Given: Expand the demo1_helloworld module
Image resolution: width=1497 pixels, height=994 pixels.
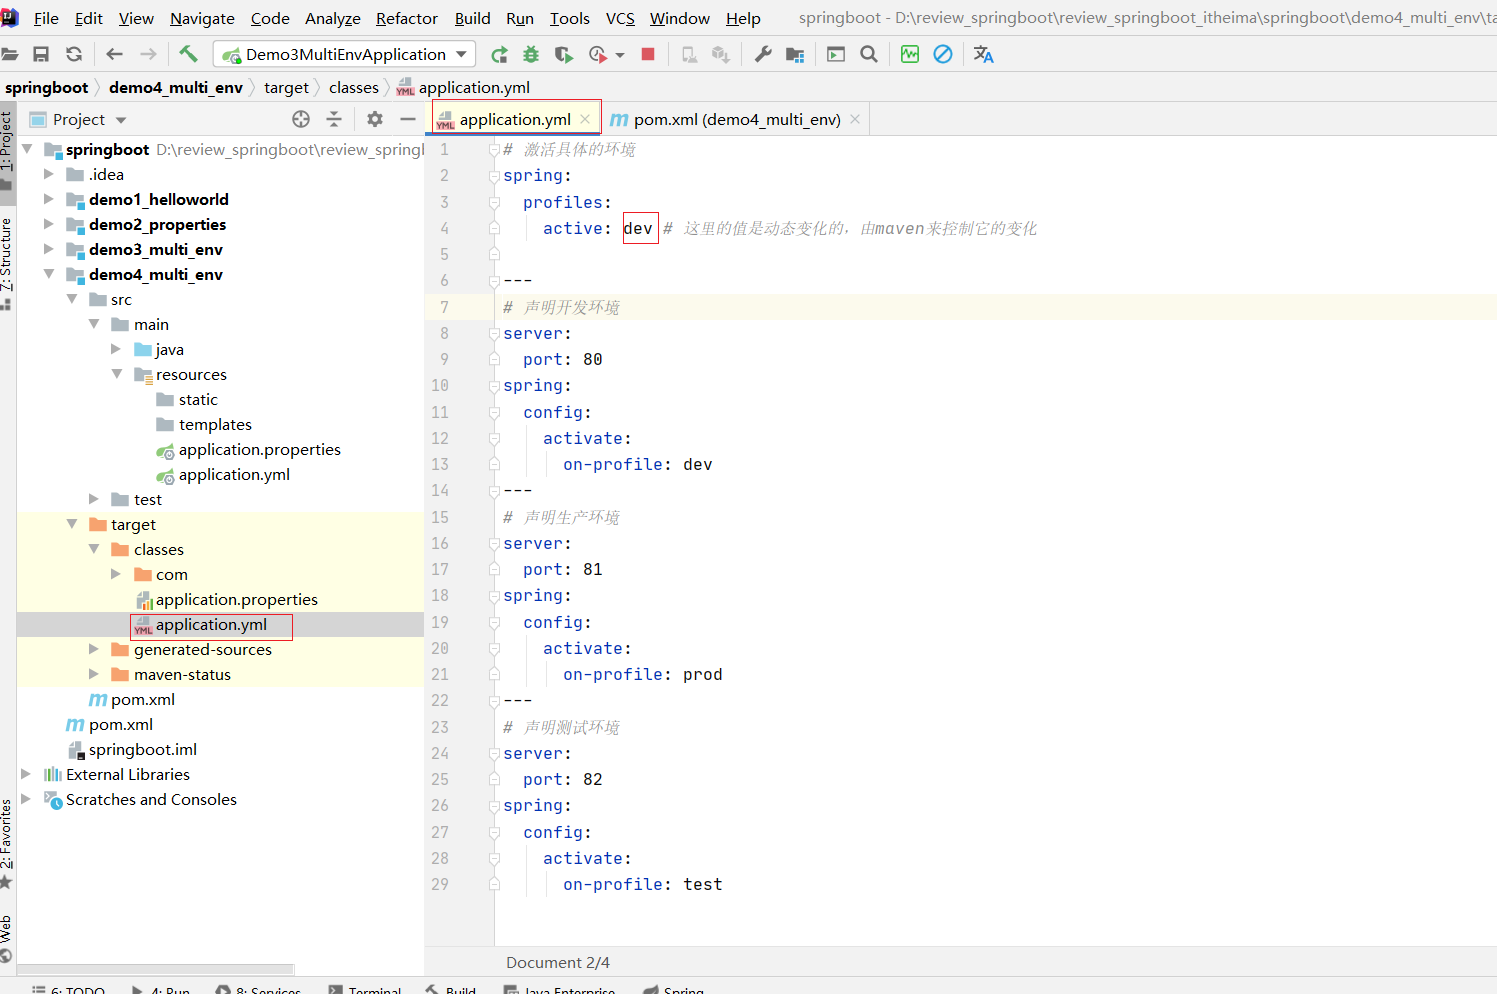Looking at the screenshot, I should coord(48,199).
